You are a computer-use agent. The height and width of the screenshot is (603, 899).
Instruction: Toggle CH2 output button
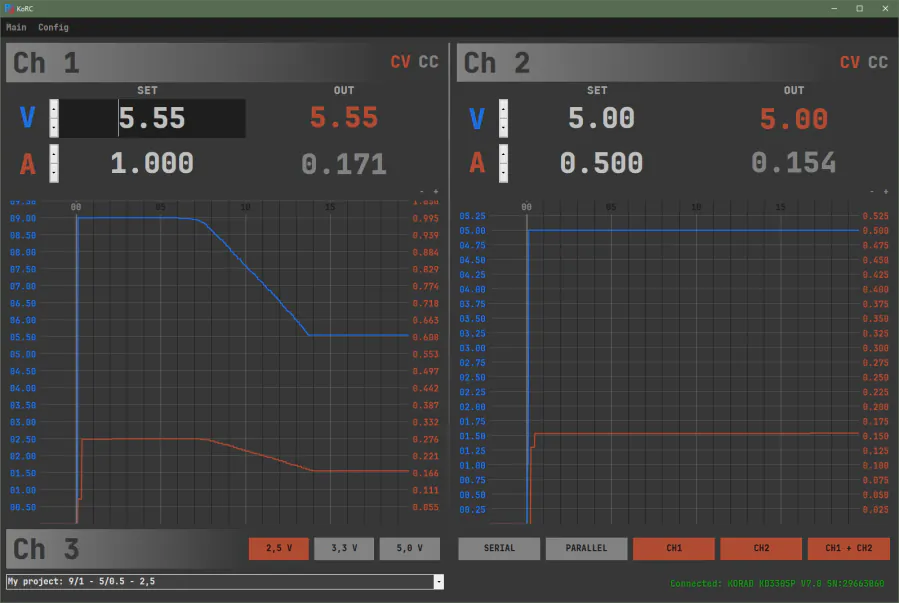pyautogui.click(x=761, y=549)
